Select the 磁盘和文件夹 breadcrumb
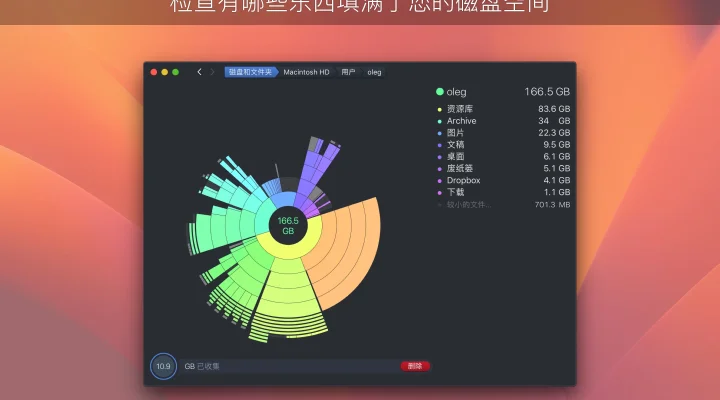The image size is (720, 400). pyautogui.click(x=250, y=72)
